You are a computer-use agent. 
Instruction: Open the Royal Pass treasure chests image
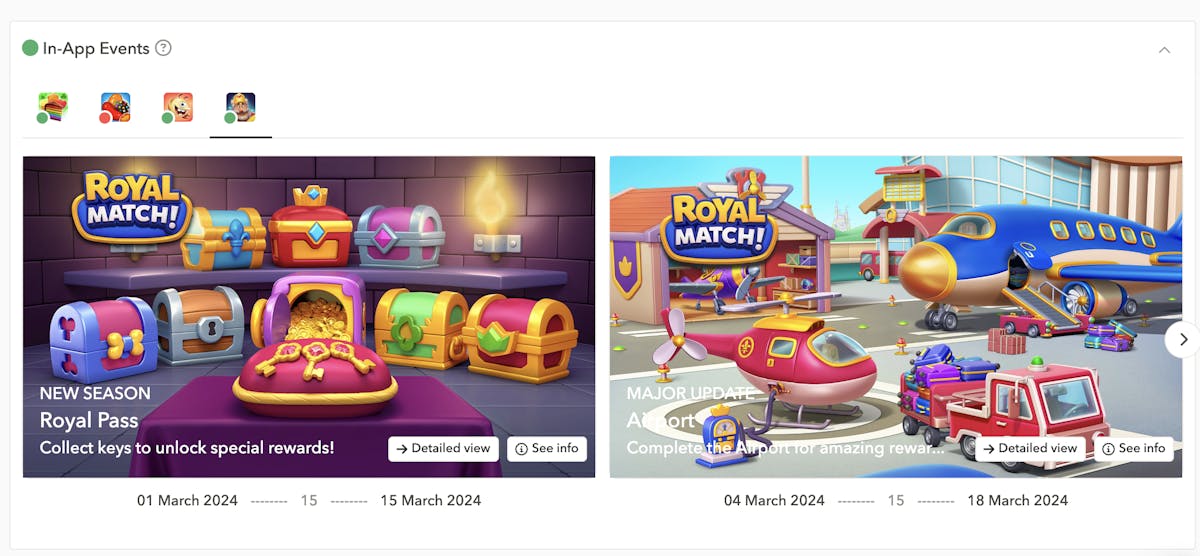coord(309,316)
